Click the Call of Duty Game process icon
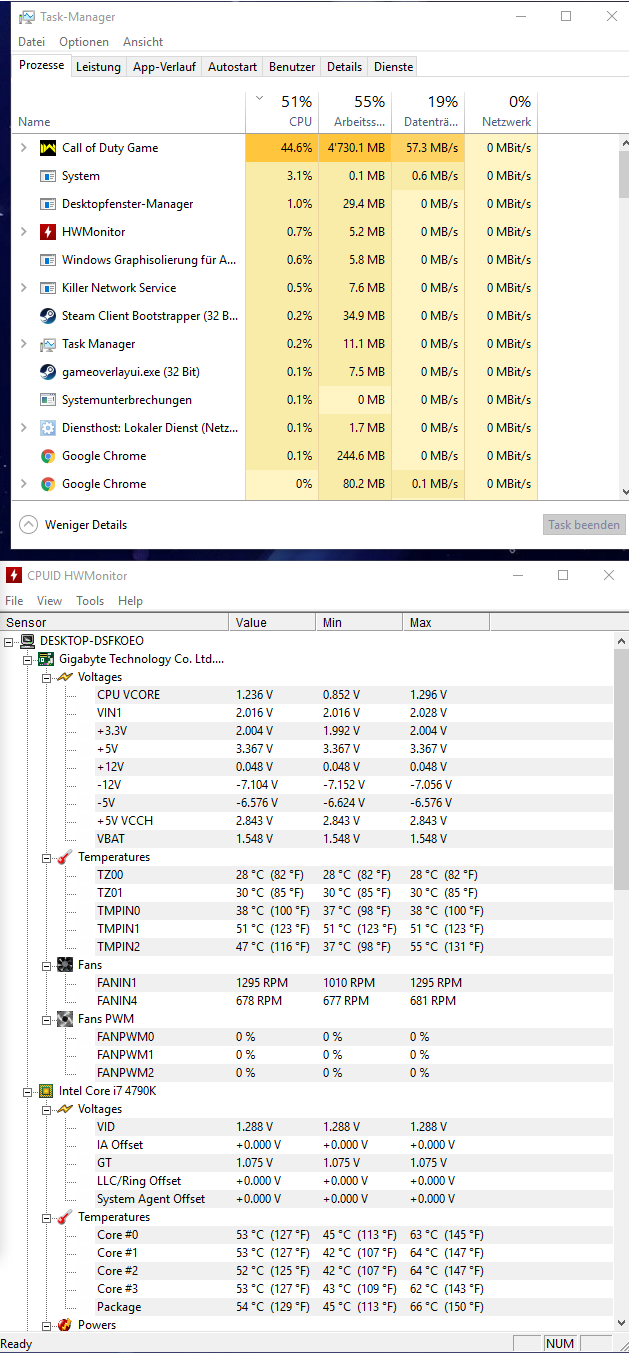 [47, 148]
